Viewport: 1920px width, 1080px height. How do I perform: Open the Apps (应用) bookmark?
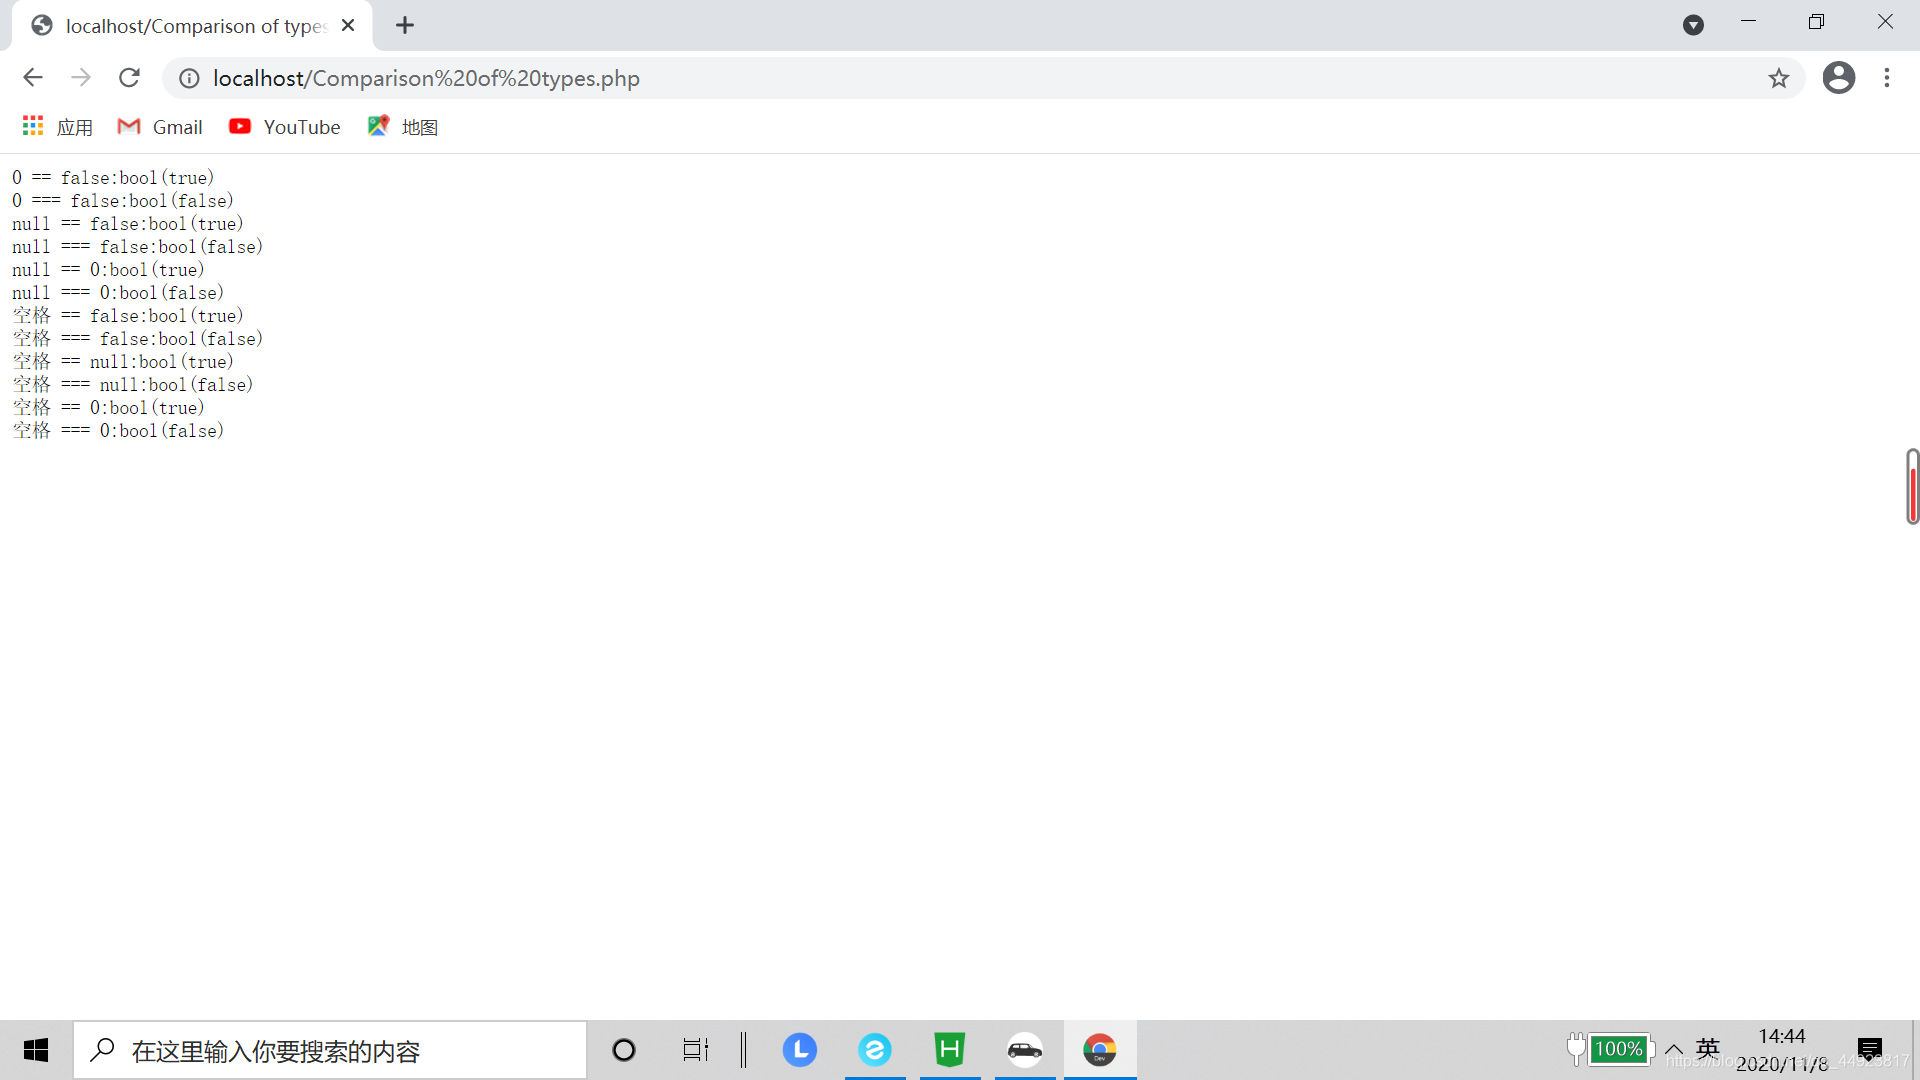58,127
